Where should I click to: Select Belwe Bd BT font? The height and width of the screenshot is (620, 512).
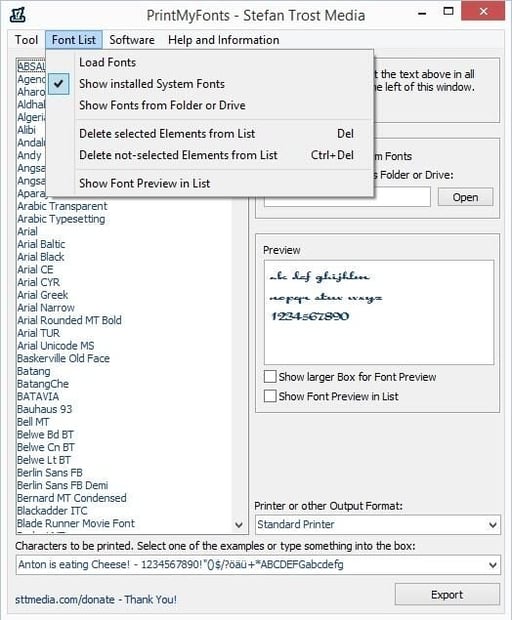pos(45,434)
